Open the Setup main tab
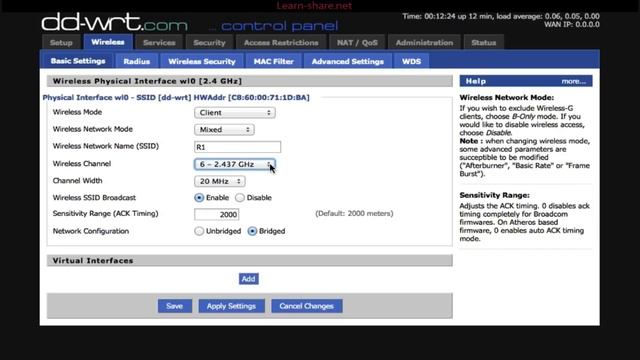 [61, 42]
